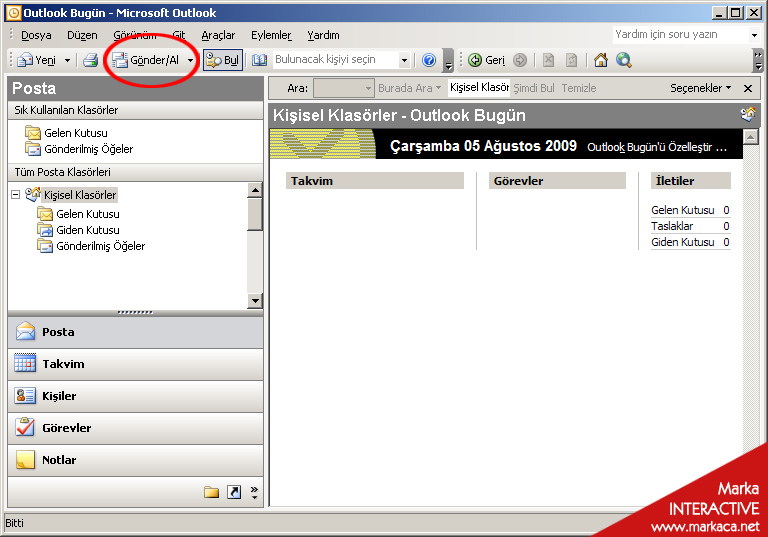Open the Araçlar menu
Screen dimensions: 768x537
pyautogui.click(x=218, y=35)
